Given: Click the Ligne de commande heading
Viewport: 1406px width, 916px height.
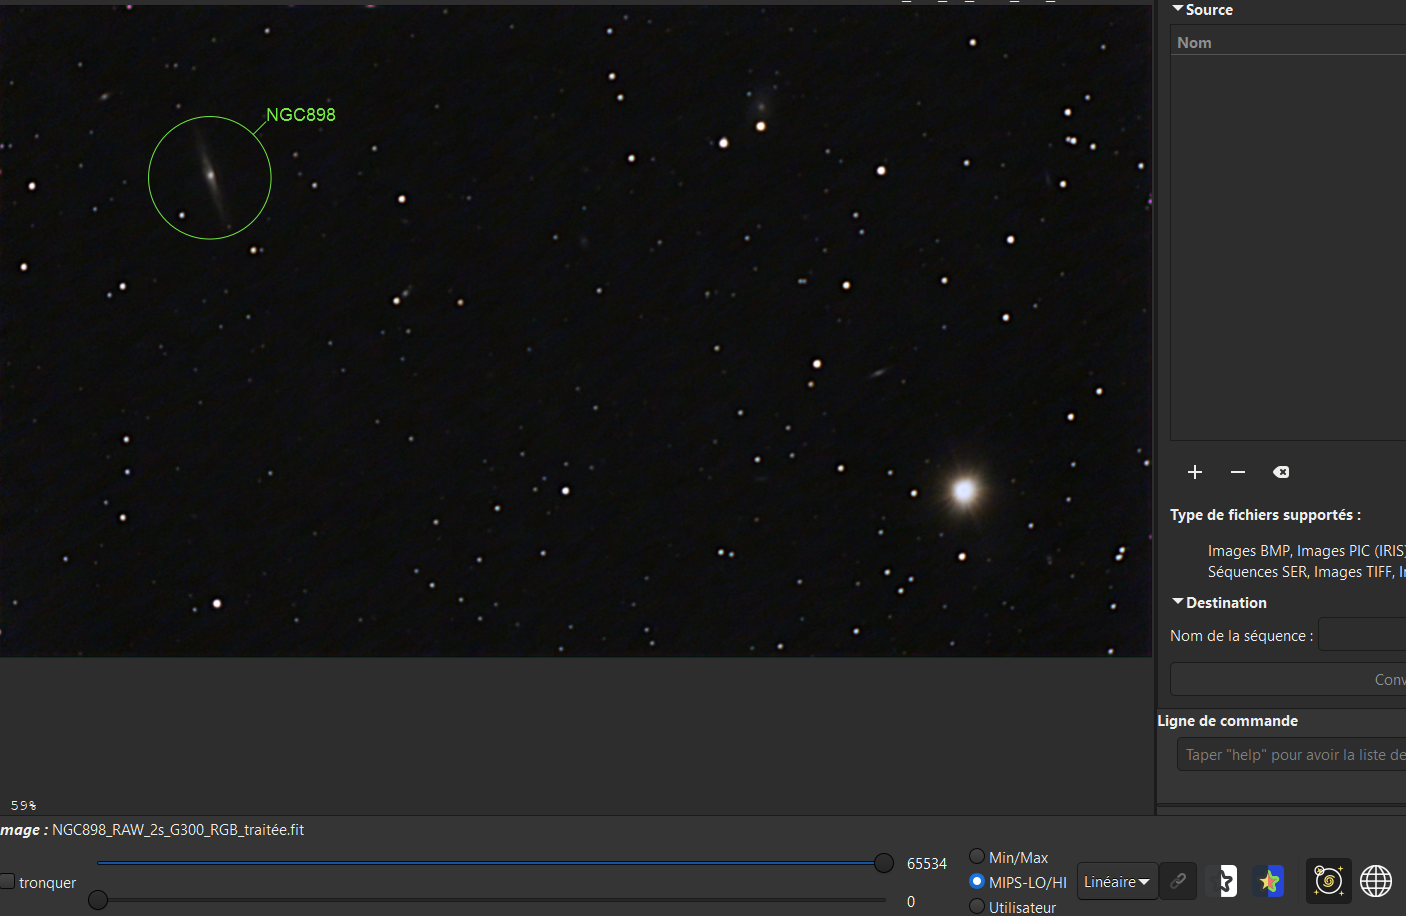Looking at the screenshot, I should 1228,721.
